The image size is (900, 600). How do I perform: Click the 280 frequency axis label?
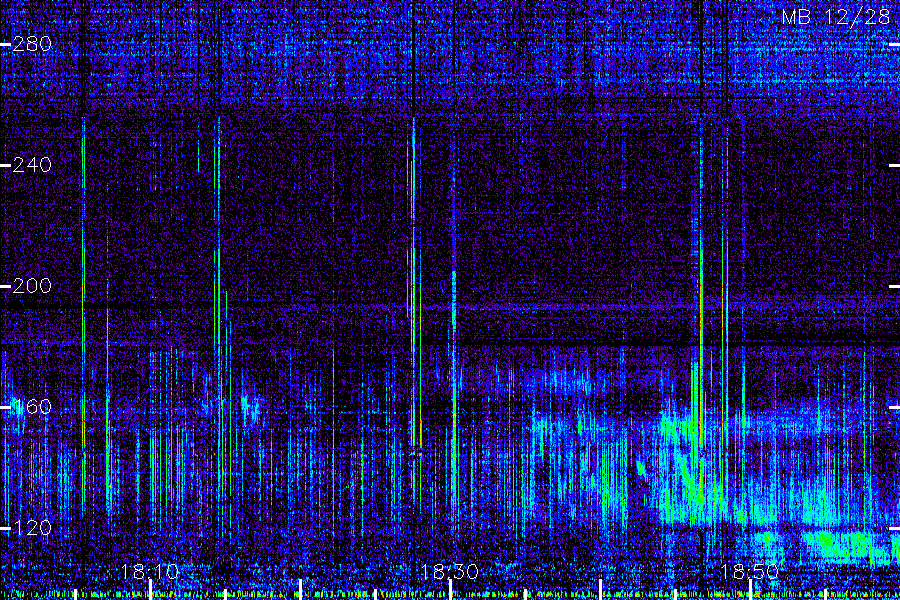(x=32, y=44)
